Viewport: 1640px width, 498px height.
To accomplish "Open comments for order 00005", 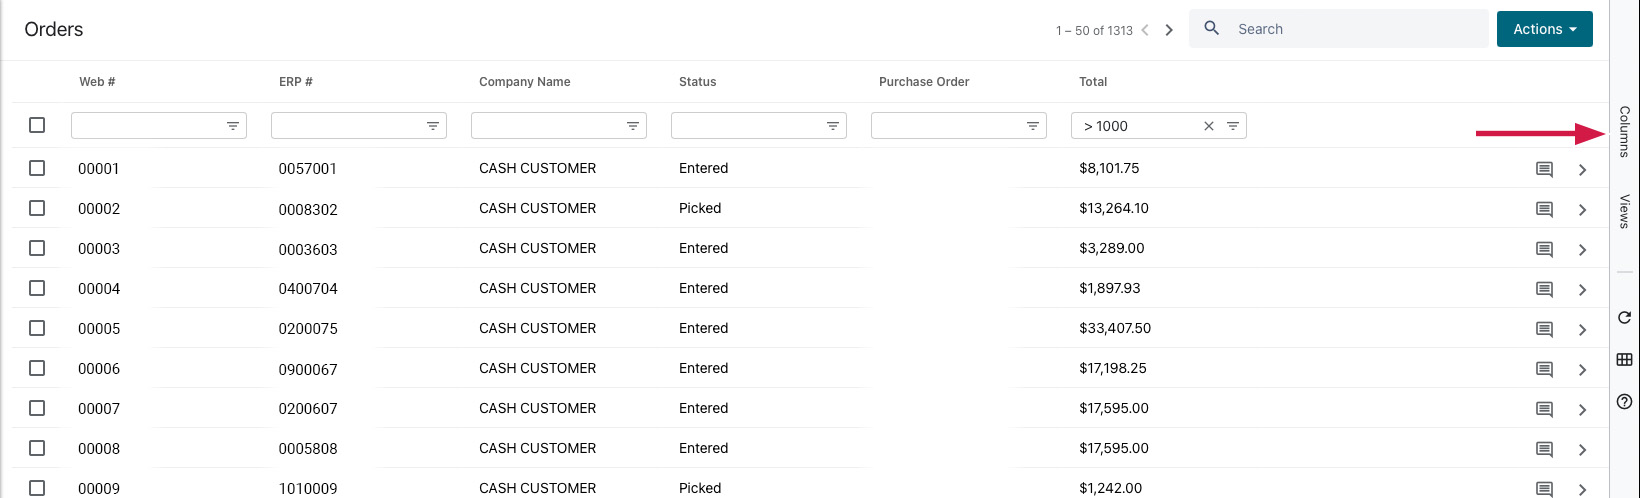I will (x=1544, y=329).
